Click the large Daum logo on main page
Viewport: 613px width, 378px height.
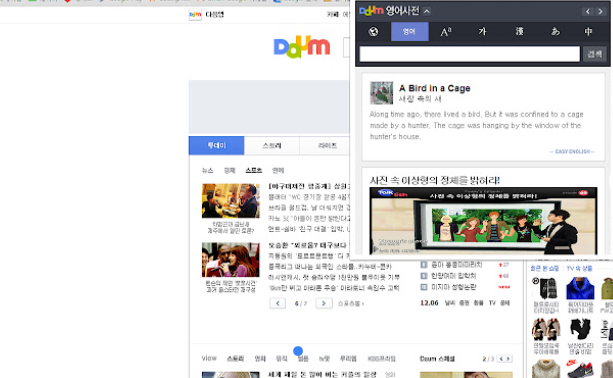pos(302,47)
